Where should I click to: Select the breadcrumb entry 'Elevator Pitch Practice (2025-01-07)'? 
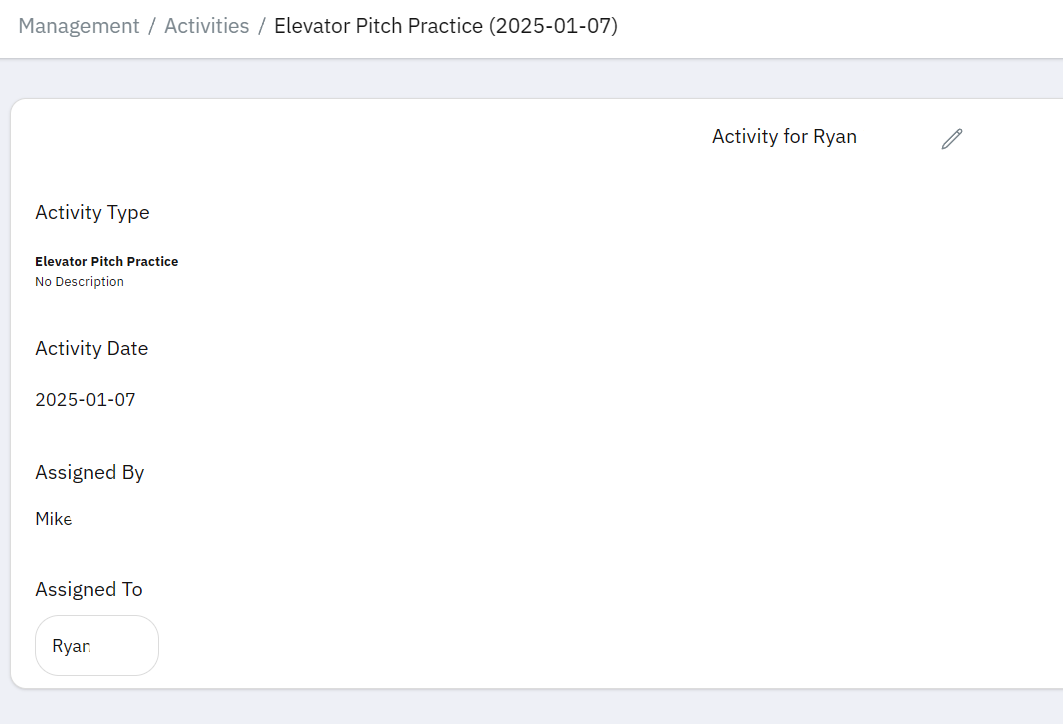point(446,25)
